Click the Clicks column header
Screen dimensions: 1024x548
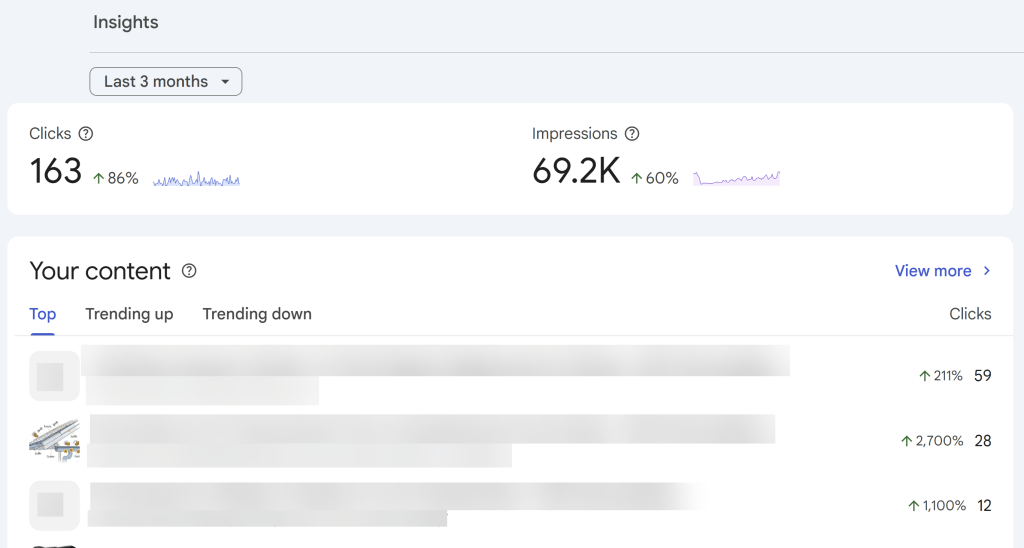[970, 314]
